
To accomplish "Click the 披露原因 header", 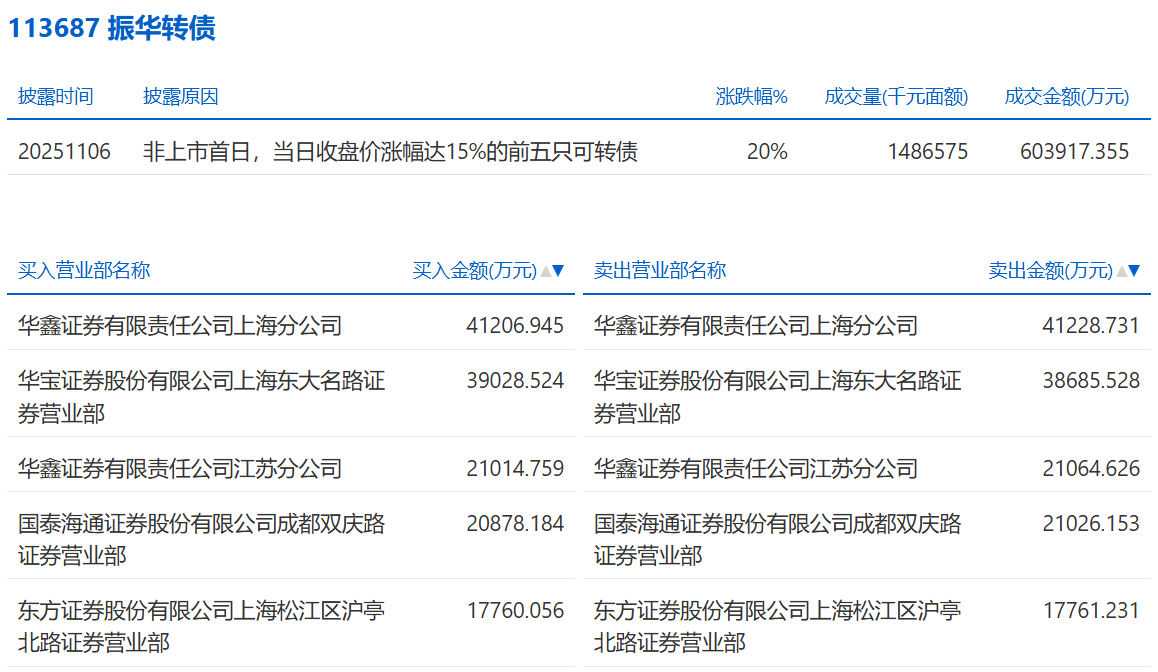I will click(x=181, y=97).
